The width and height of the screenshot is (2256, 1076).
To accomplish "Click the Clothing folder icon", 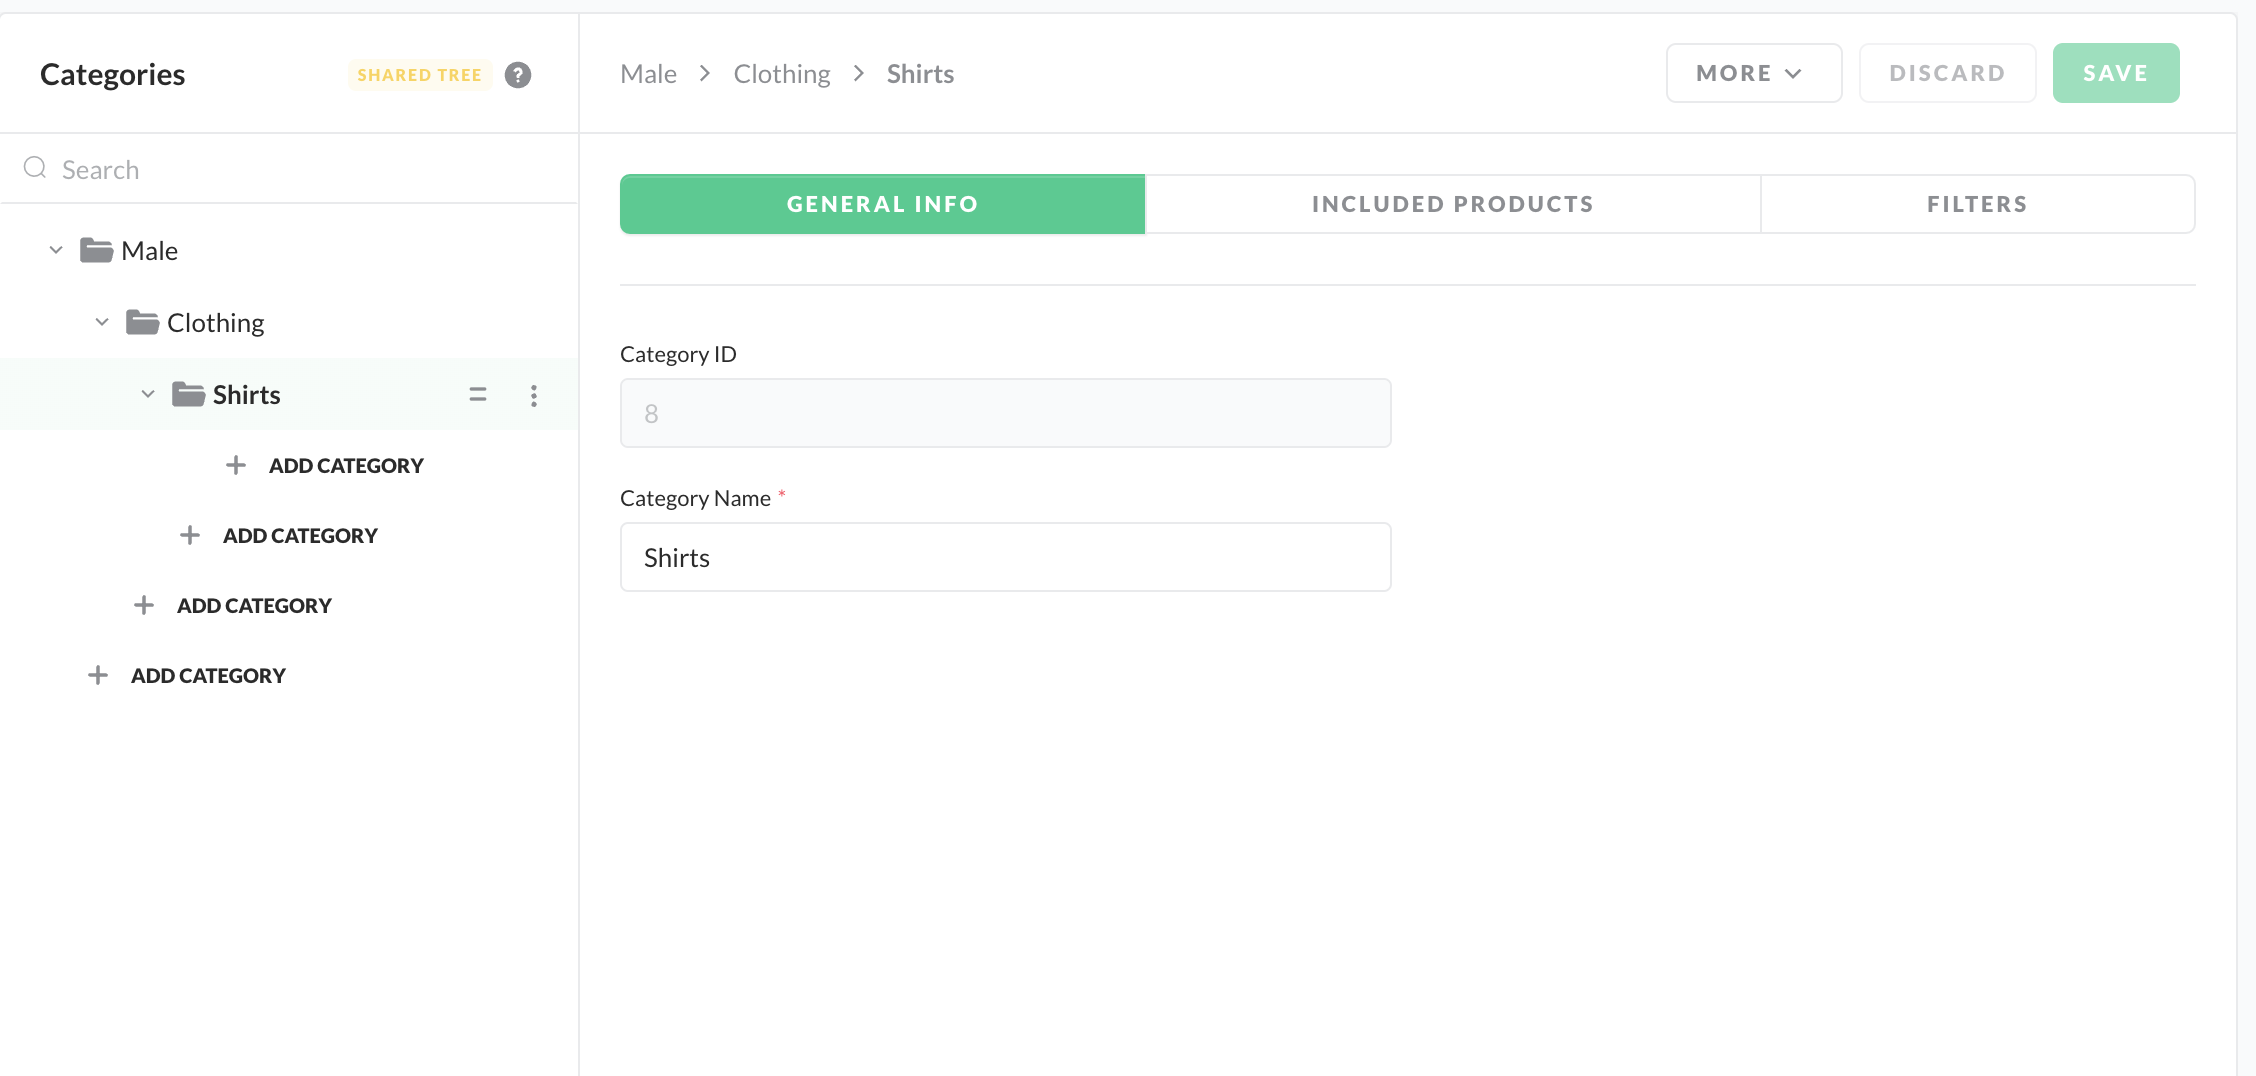I will pyautogui.click(x=142, y=322).
